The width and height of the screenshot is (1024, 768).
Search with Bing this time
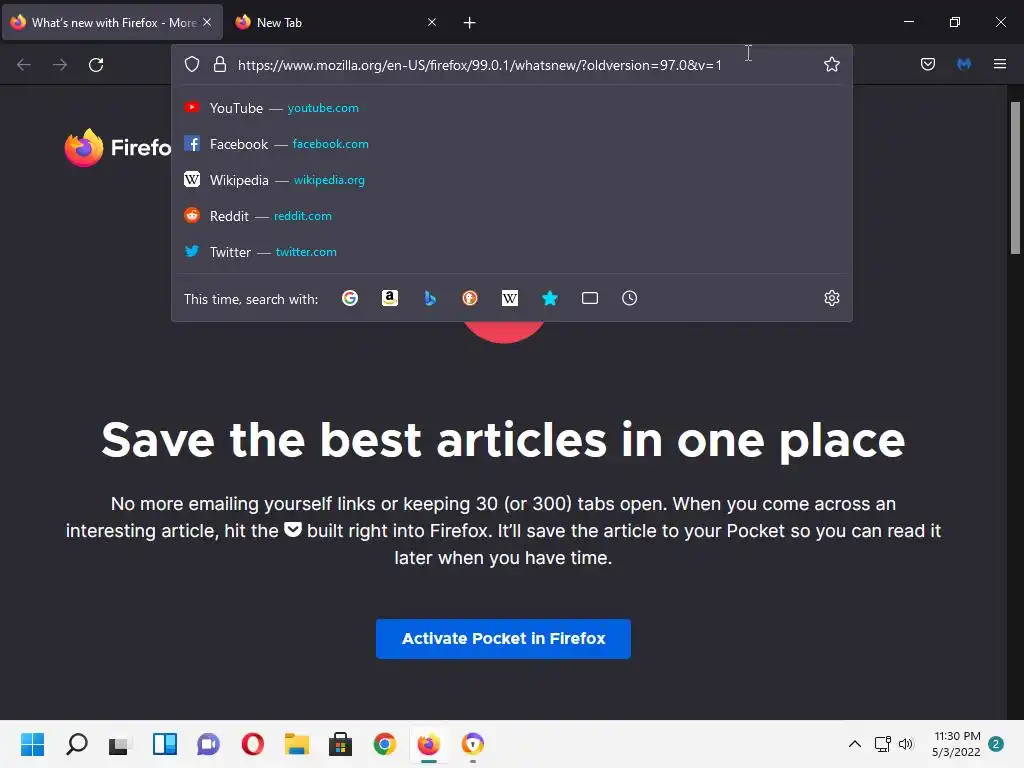(430, 298)
